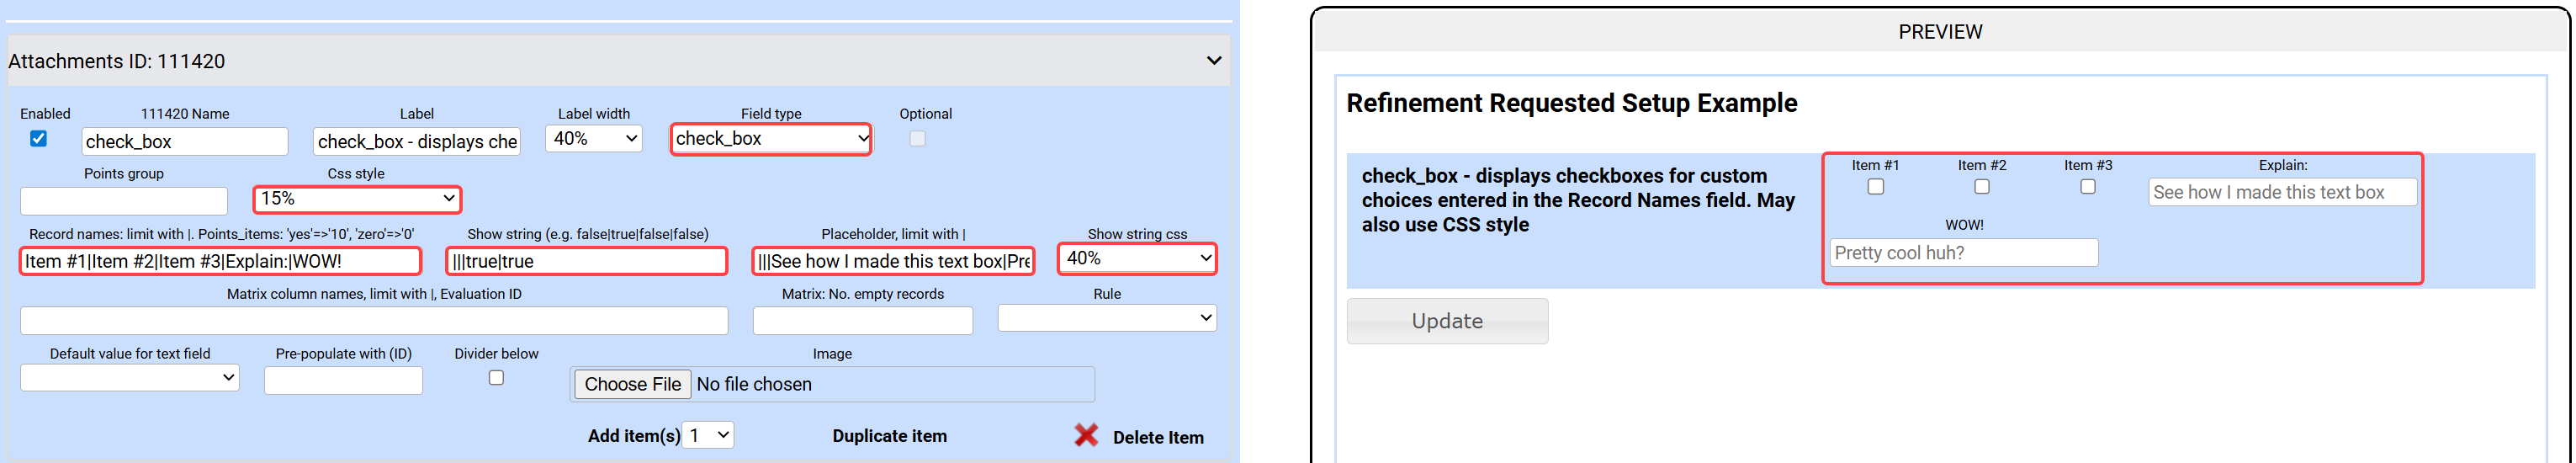
Task: Collapse the Attachments ID 111420 section
Action: pyautogui.click(x=1214, y=61)
